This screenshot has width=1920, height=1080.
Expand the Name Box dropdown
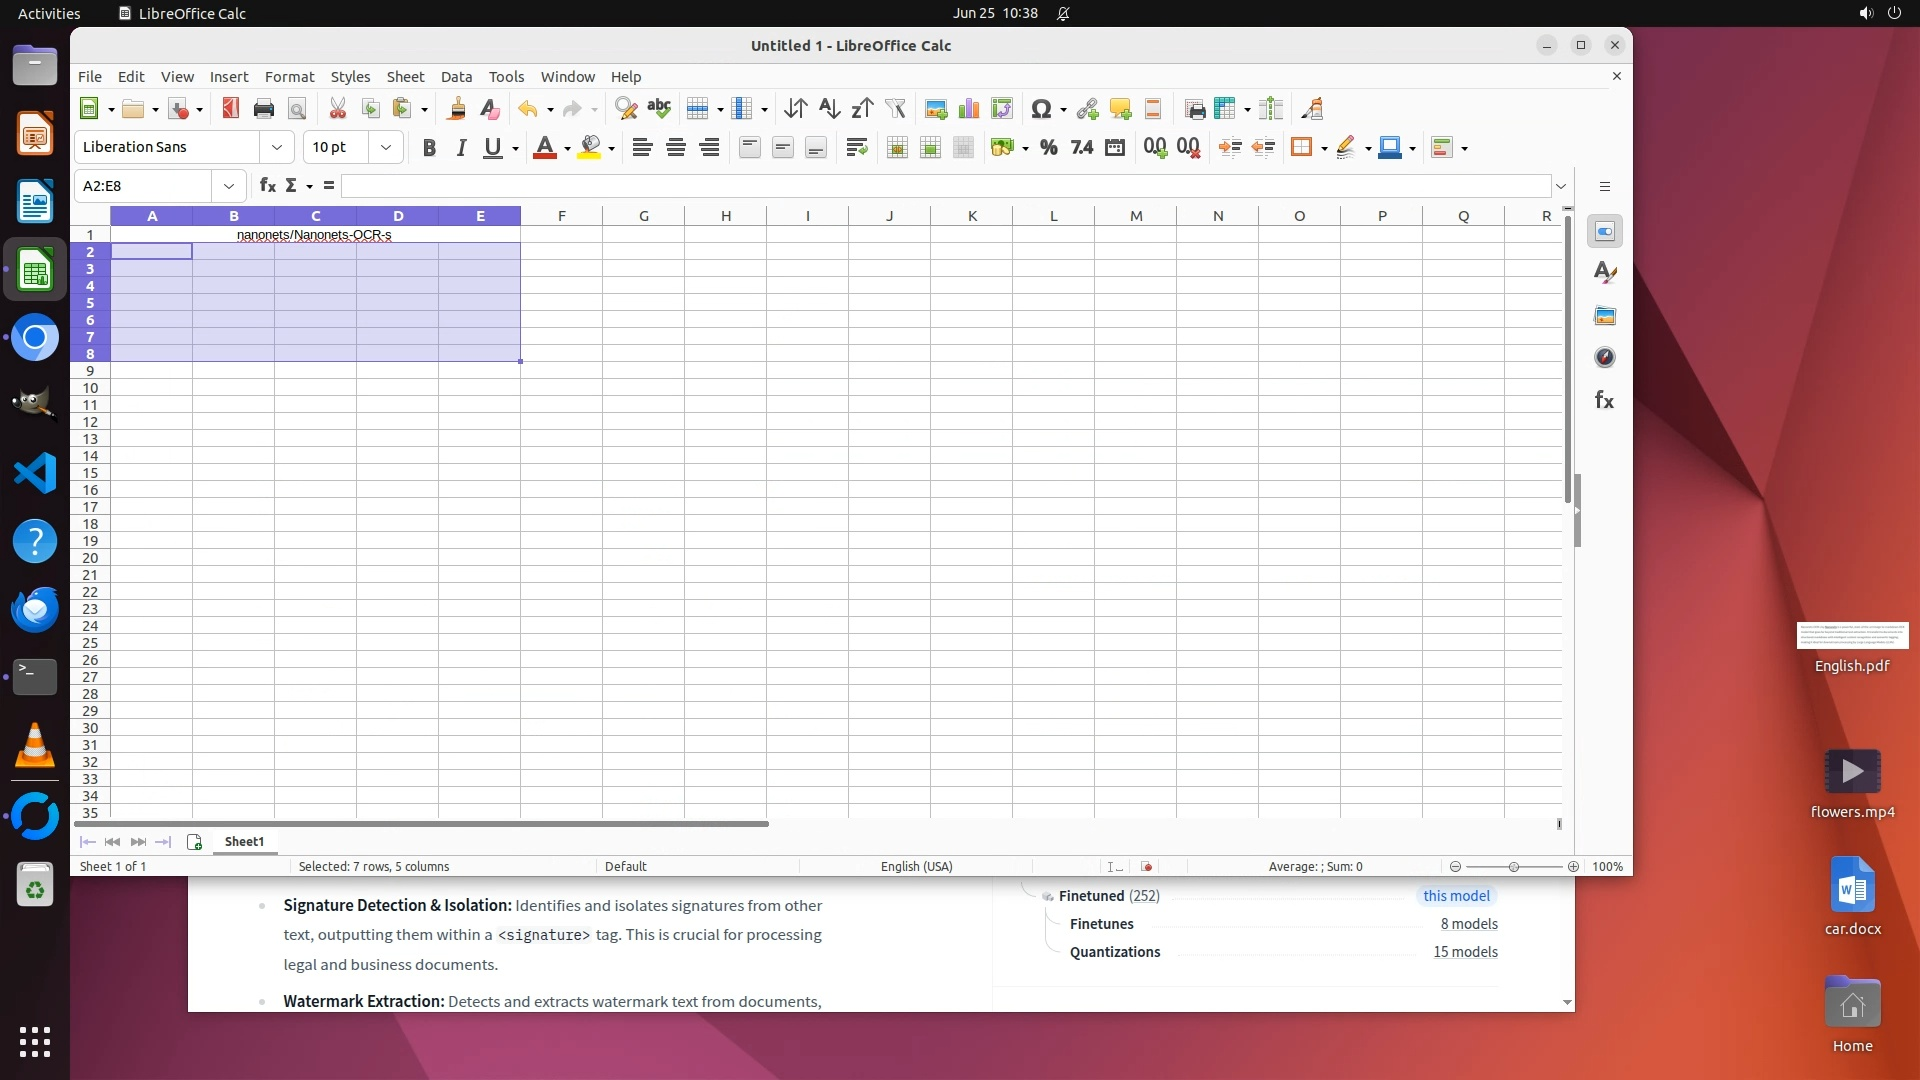point(229,186)
